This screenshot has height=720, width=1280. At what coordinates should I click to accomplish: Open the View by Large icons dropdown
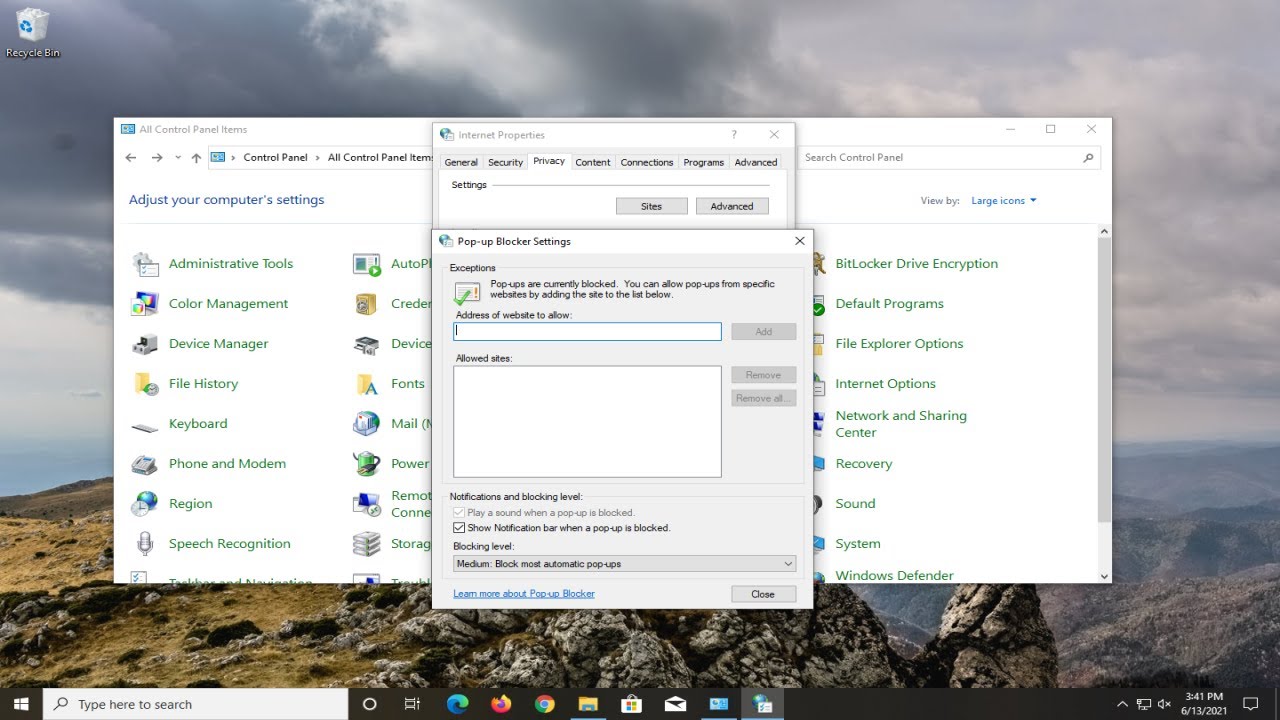(1004, 201)
